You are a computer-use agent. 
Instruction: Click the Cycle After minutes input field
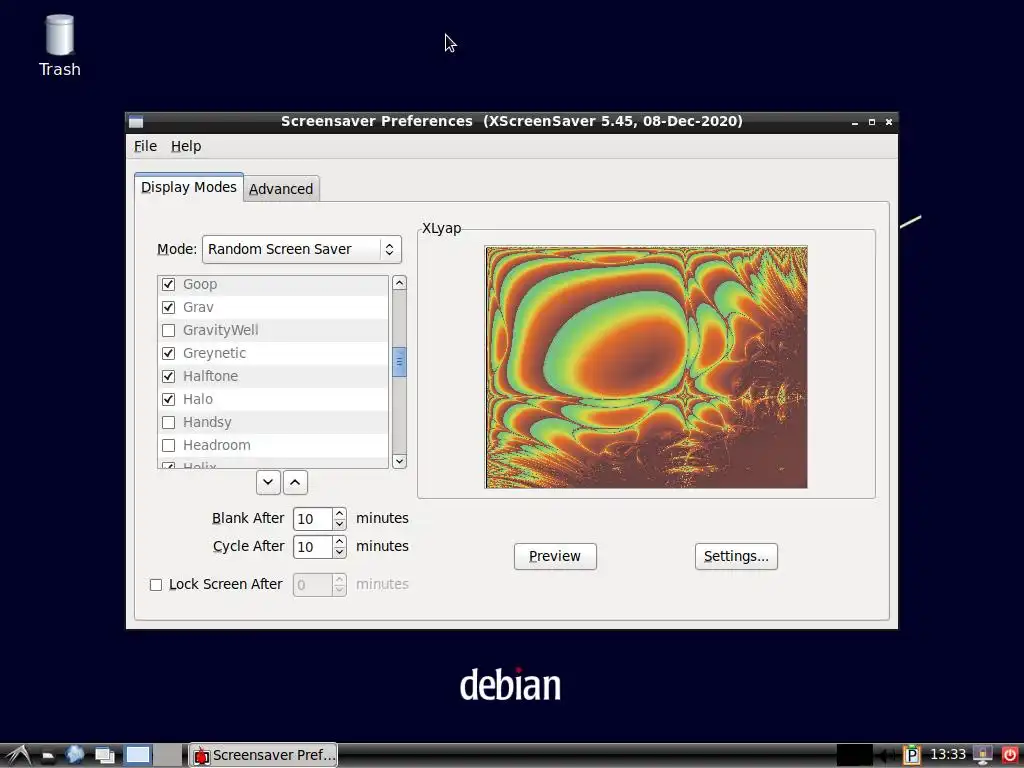313,547
